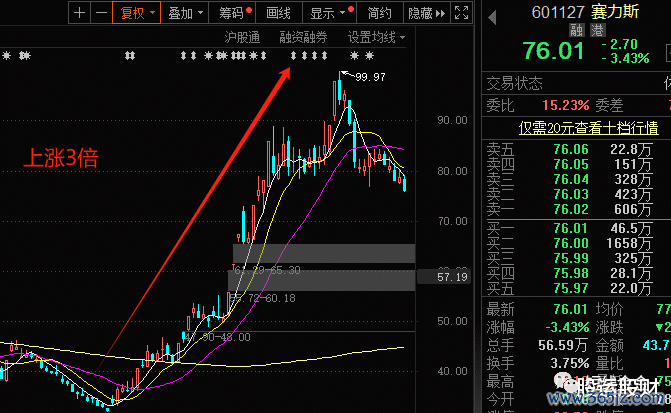The height and width of the screenshot is (413, 671).
Task: Click 买四 bid price 75.98
Action: 571,273
